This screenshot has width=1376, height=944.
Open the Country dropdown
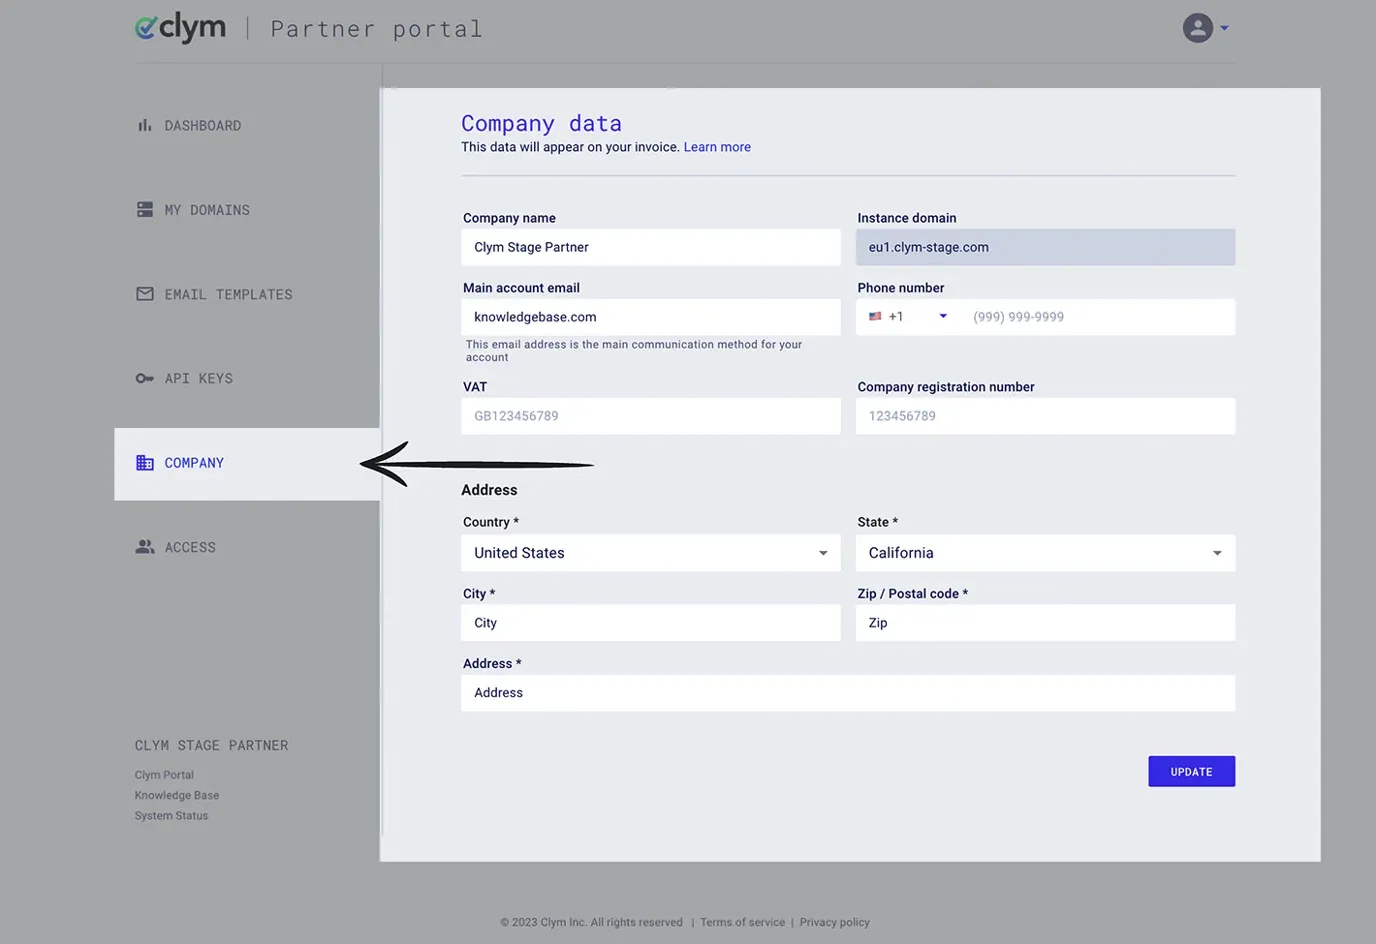651,553
